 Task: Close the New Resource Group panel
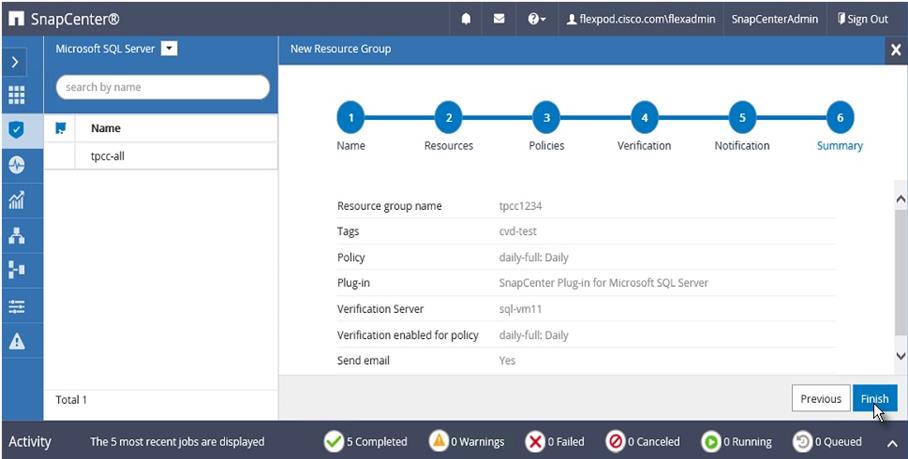coord(896,50)
